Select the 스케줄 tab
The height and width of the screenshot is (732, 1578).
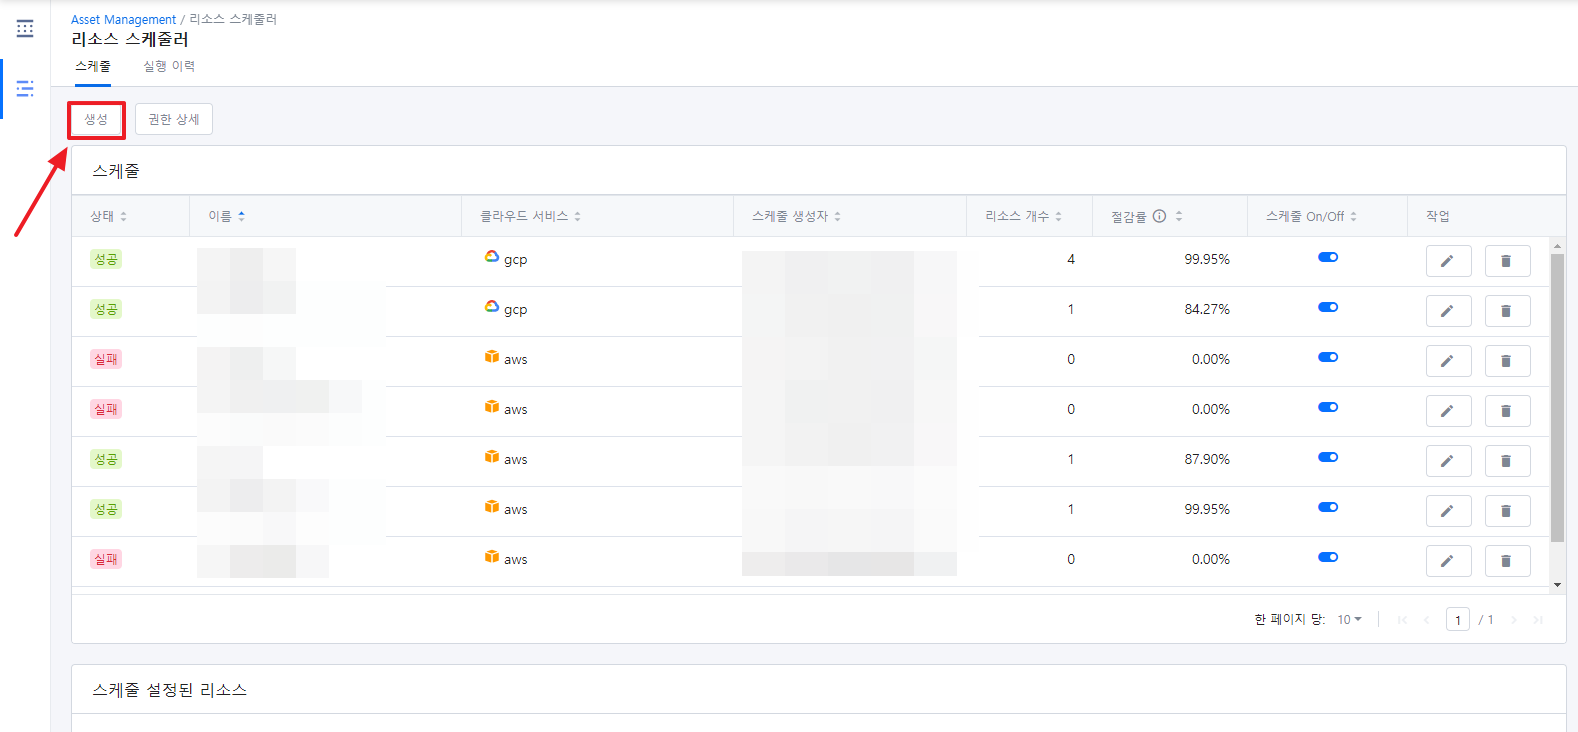[93, 66]
